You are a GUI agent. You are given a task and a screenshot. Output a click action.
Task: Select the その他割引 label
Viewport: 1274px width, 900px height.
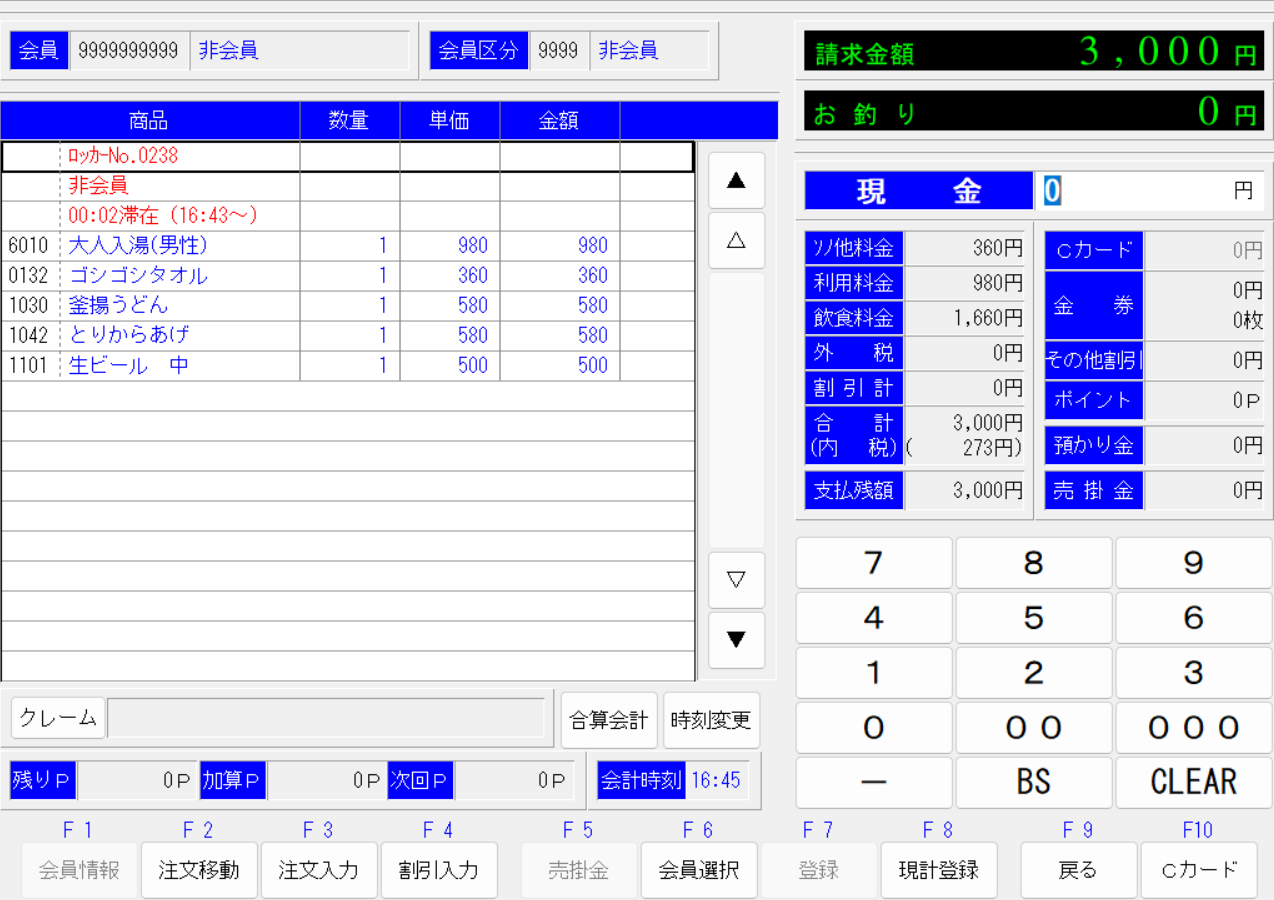pos(1094,360)
